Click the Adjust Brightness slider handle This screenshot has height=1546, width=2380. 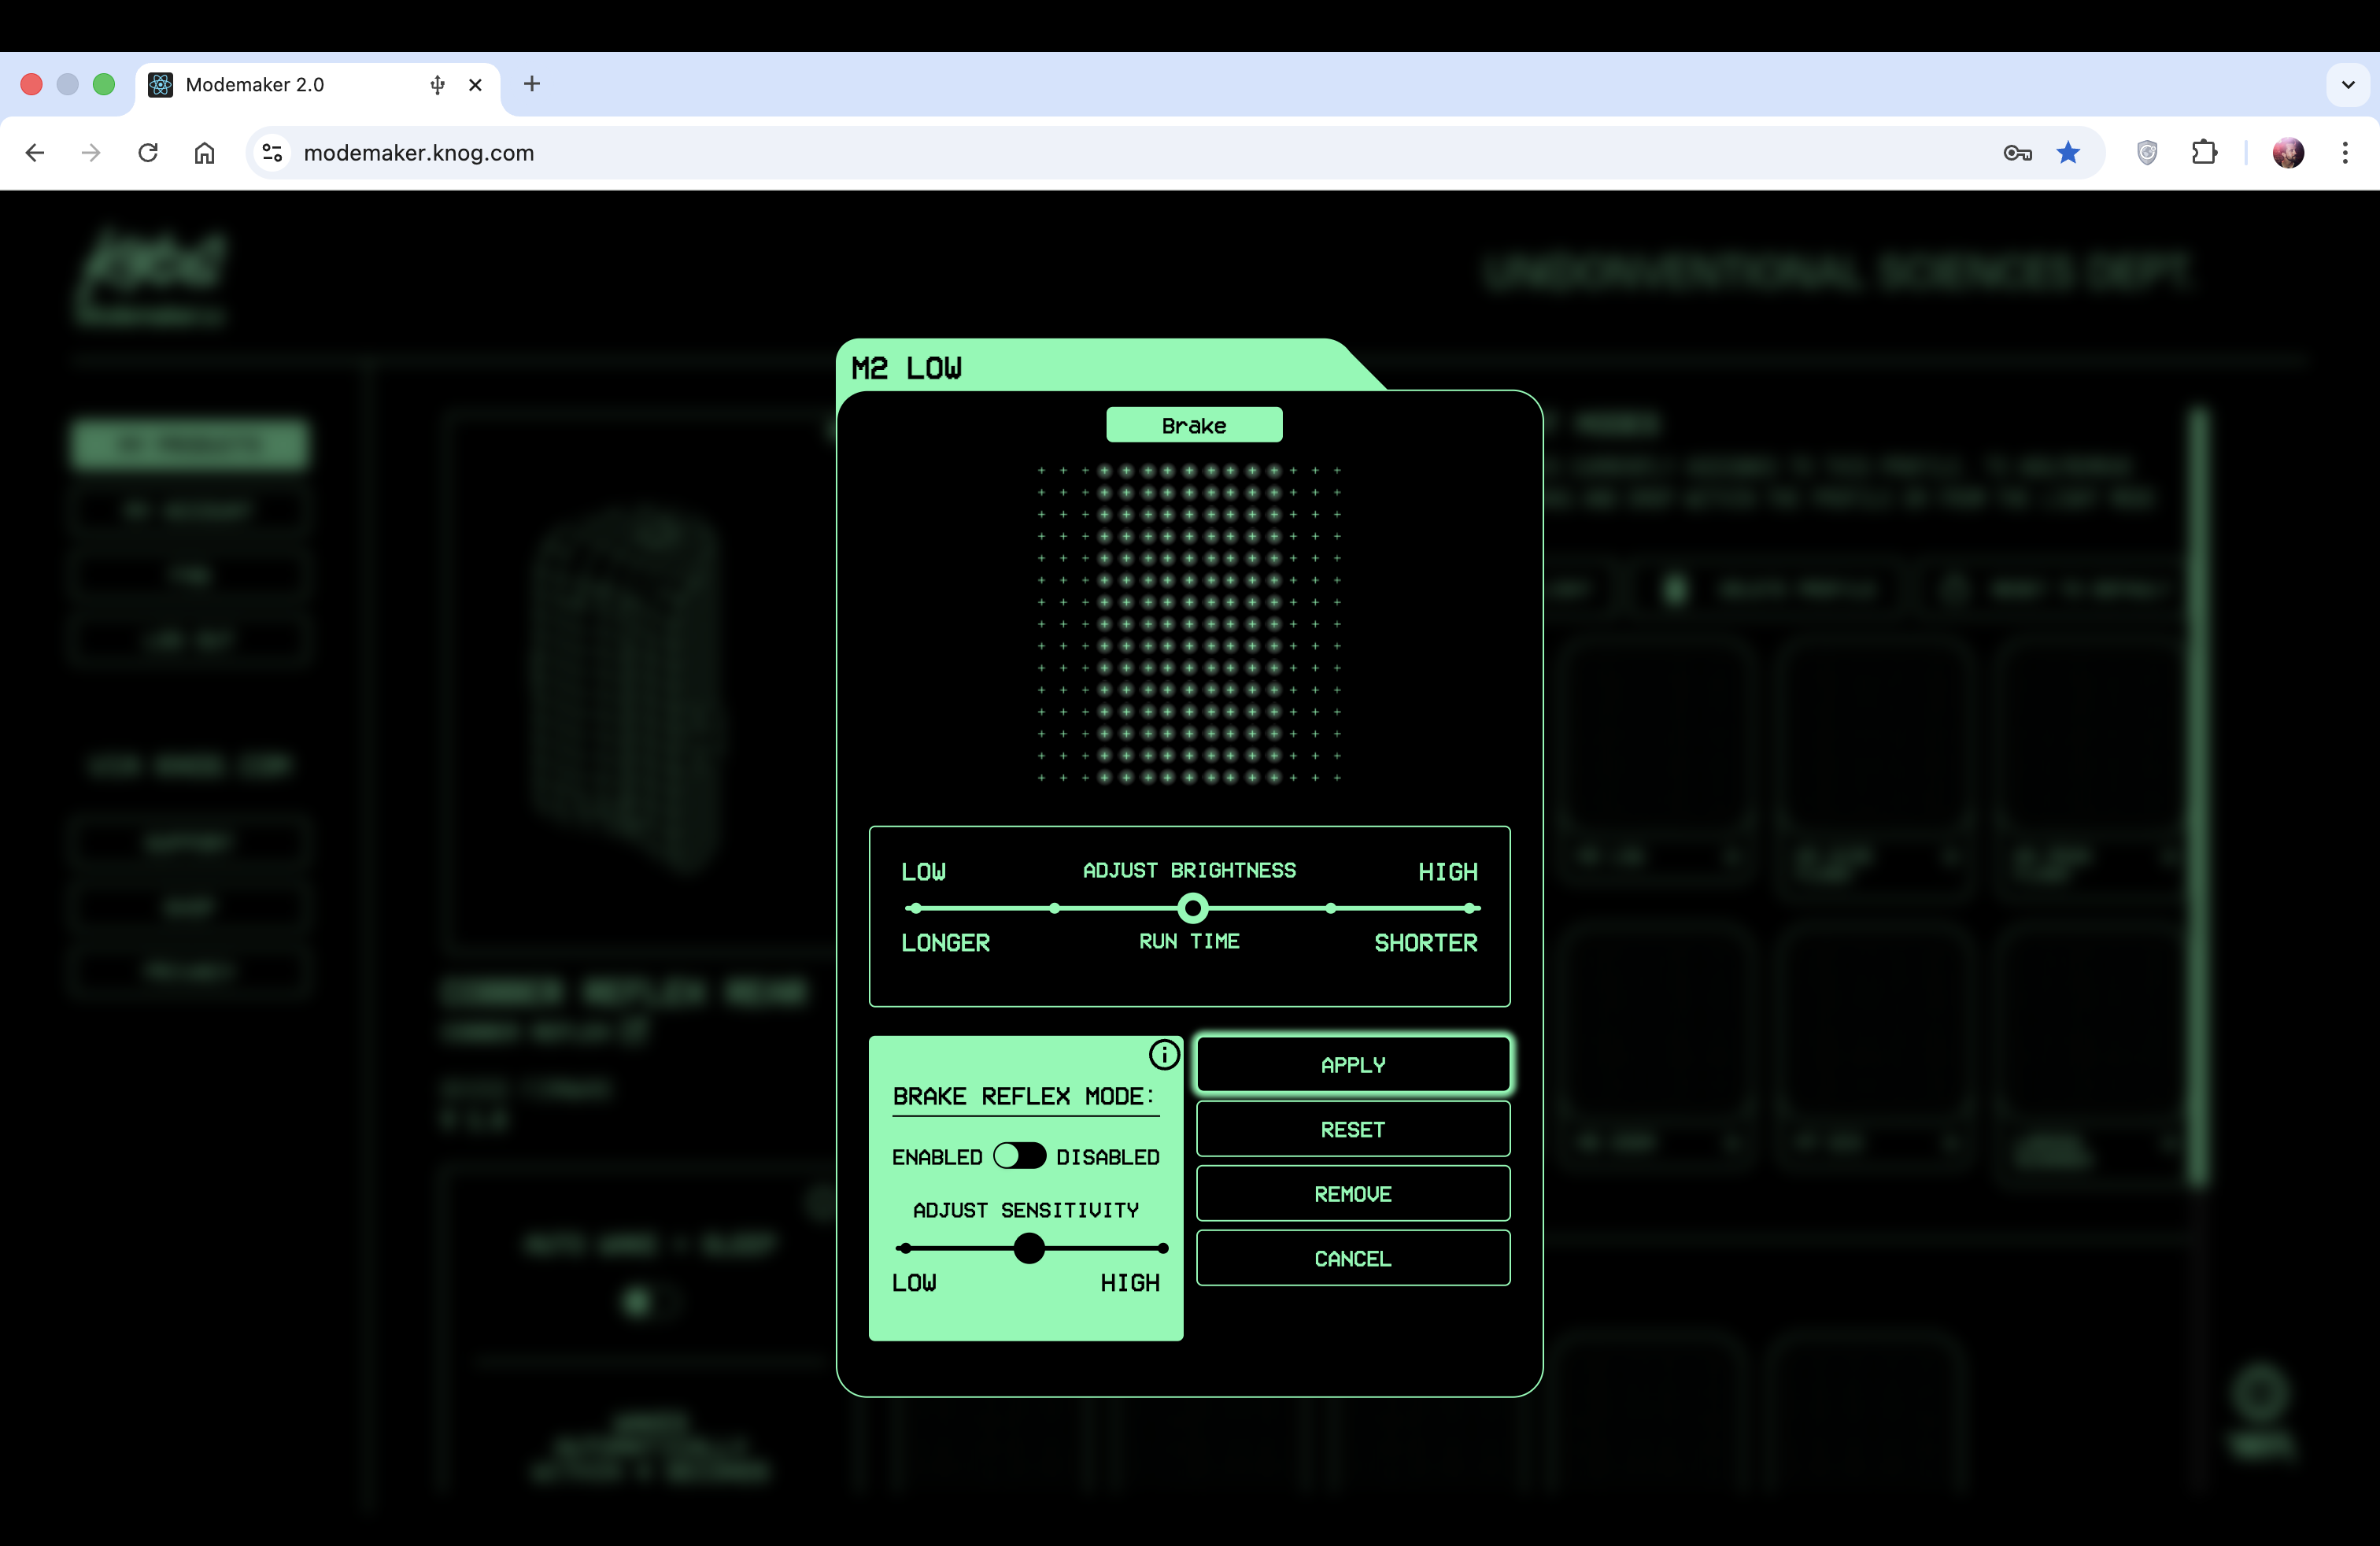tap(1192, 907)
